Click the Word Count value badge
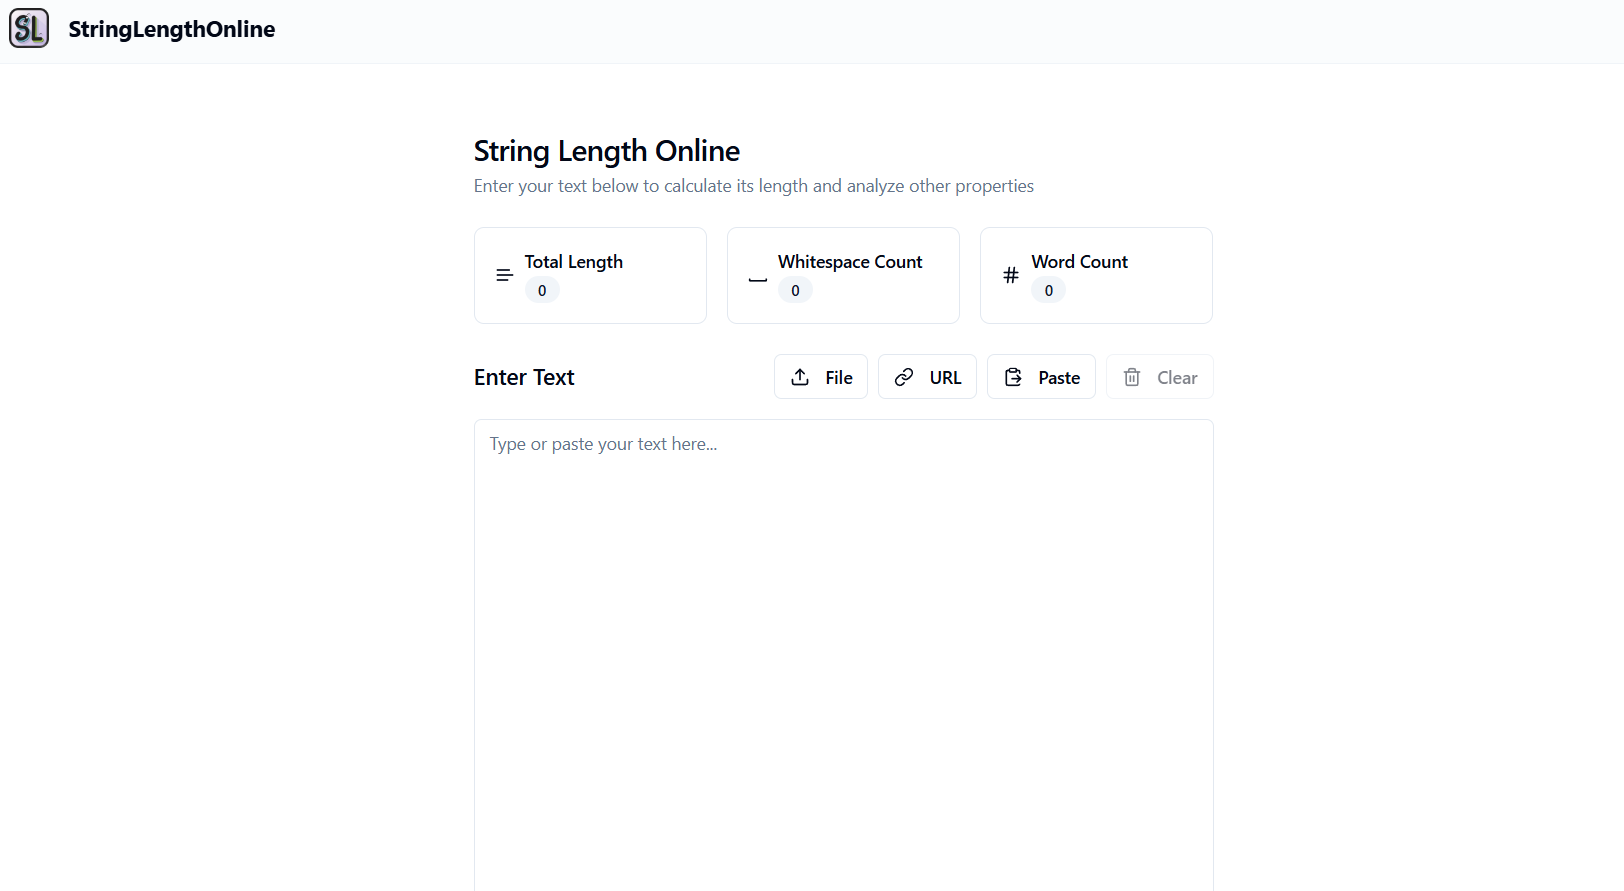 [1048, 291]
